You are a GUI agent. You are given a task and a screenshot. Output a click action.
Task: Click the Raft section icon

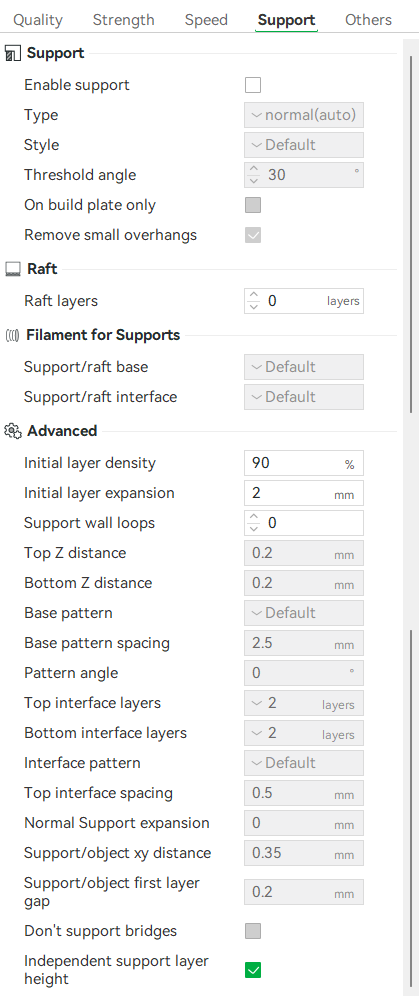pos(13,269)
